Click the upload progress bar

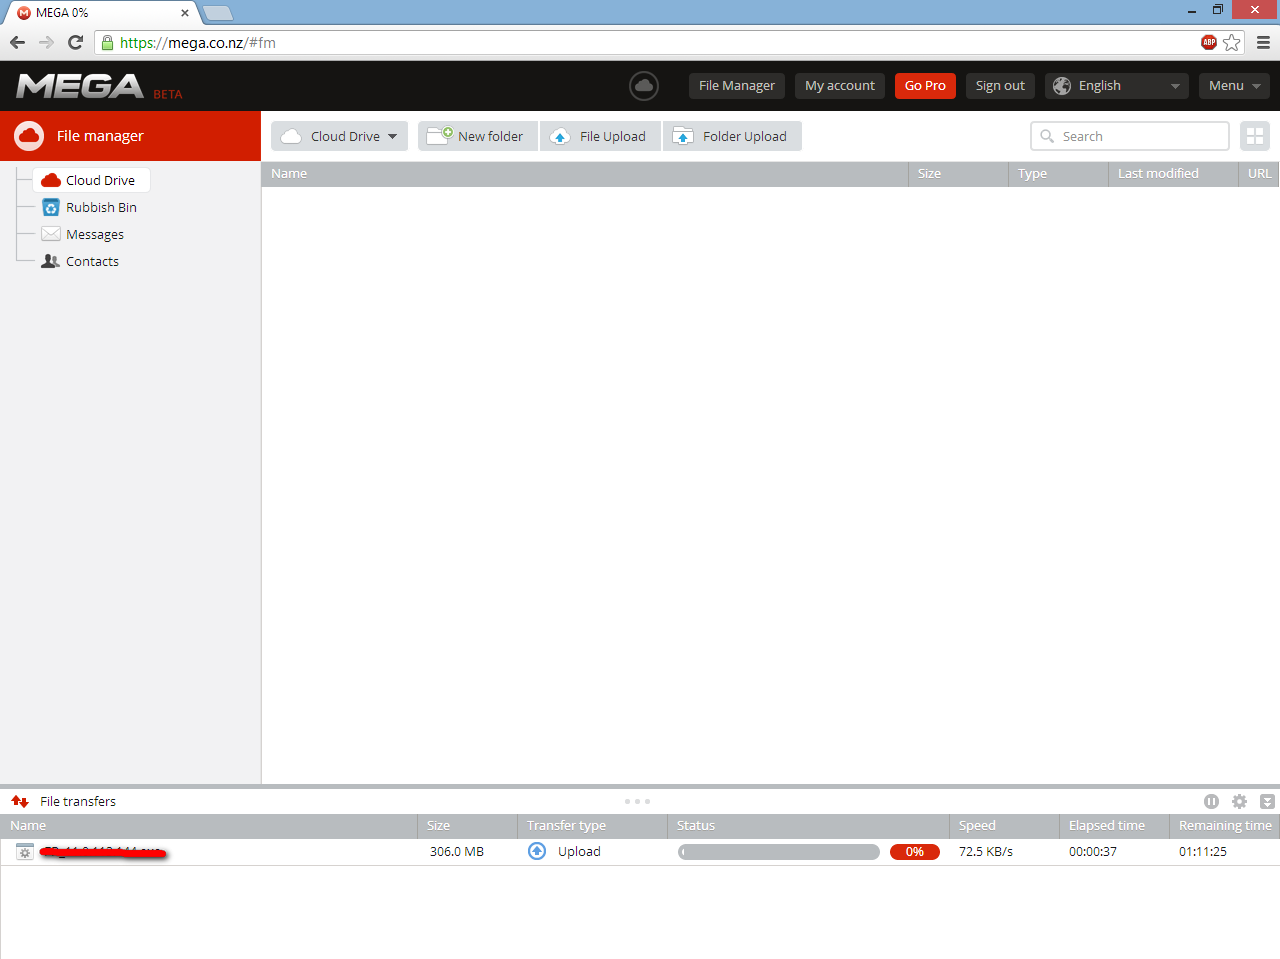[779, 852]
